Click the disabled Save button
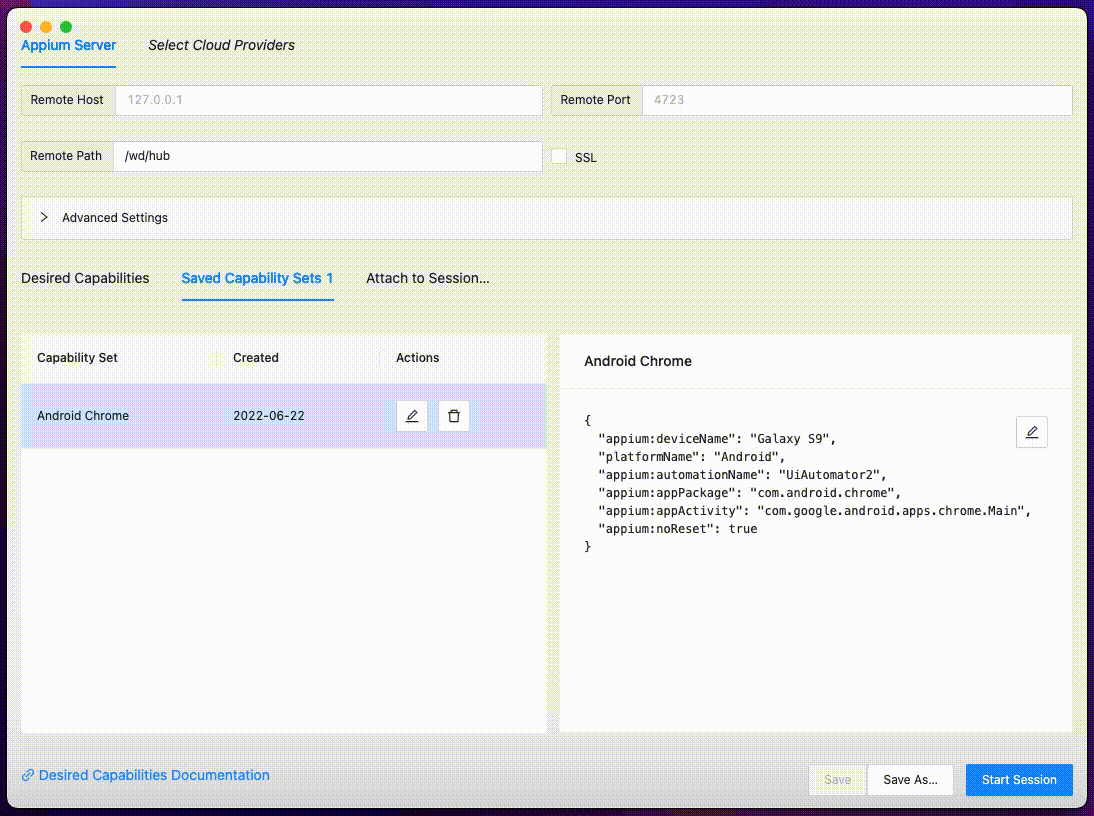Screen dimensions: 1094x816 837,779
